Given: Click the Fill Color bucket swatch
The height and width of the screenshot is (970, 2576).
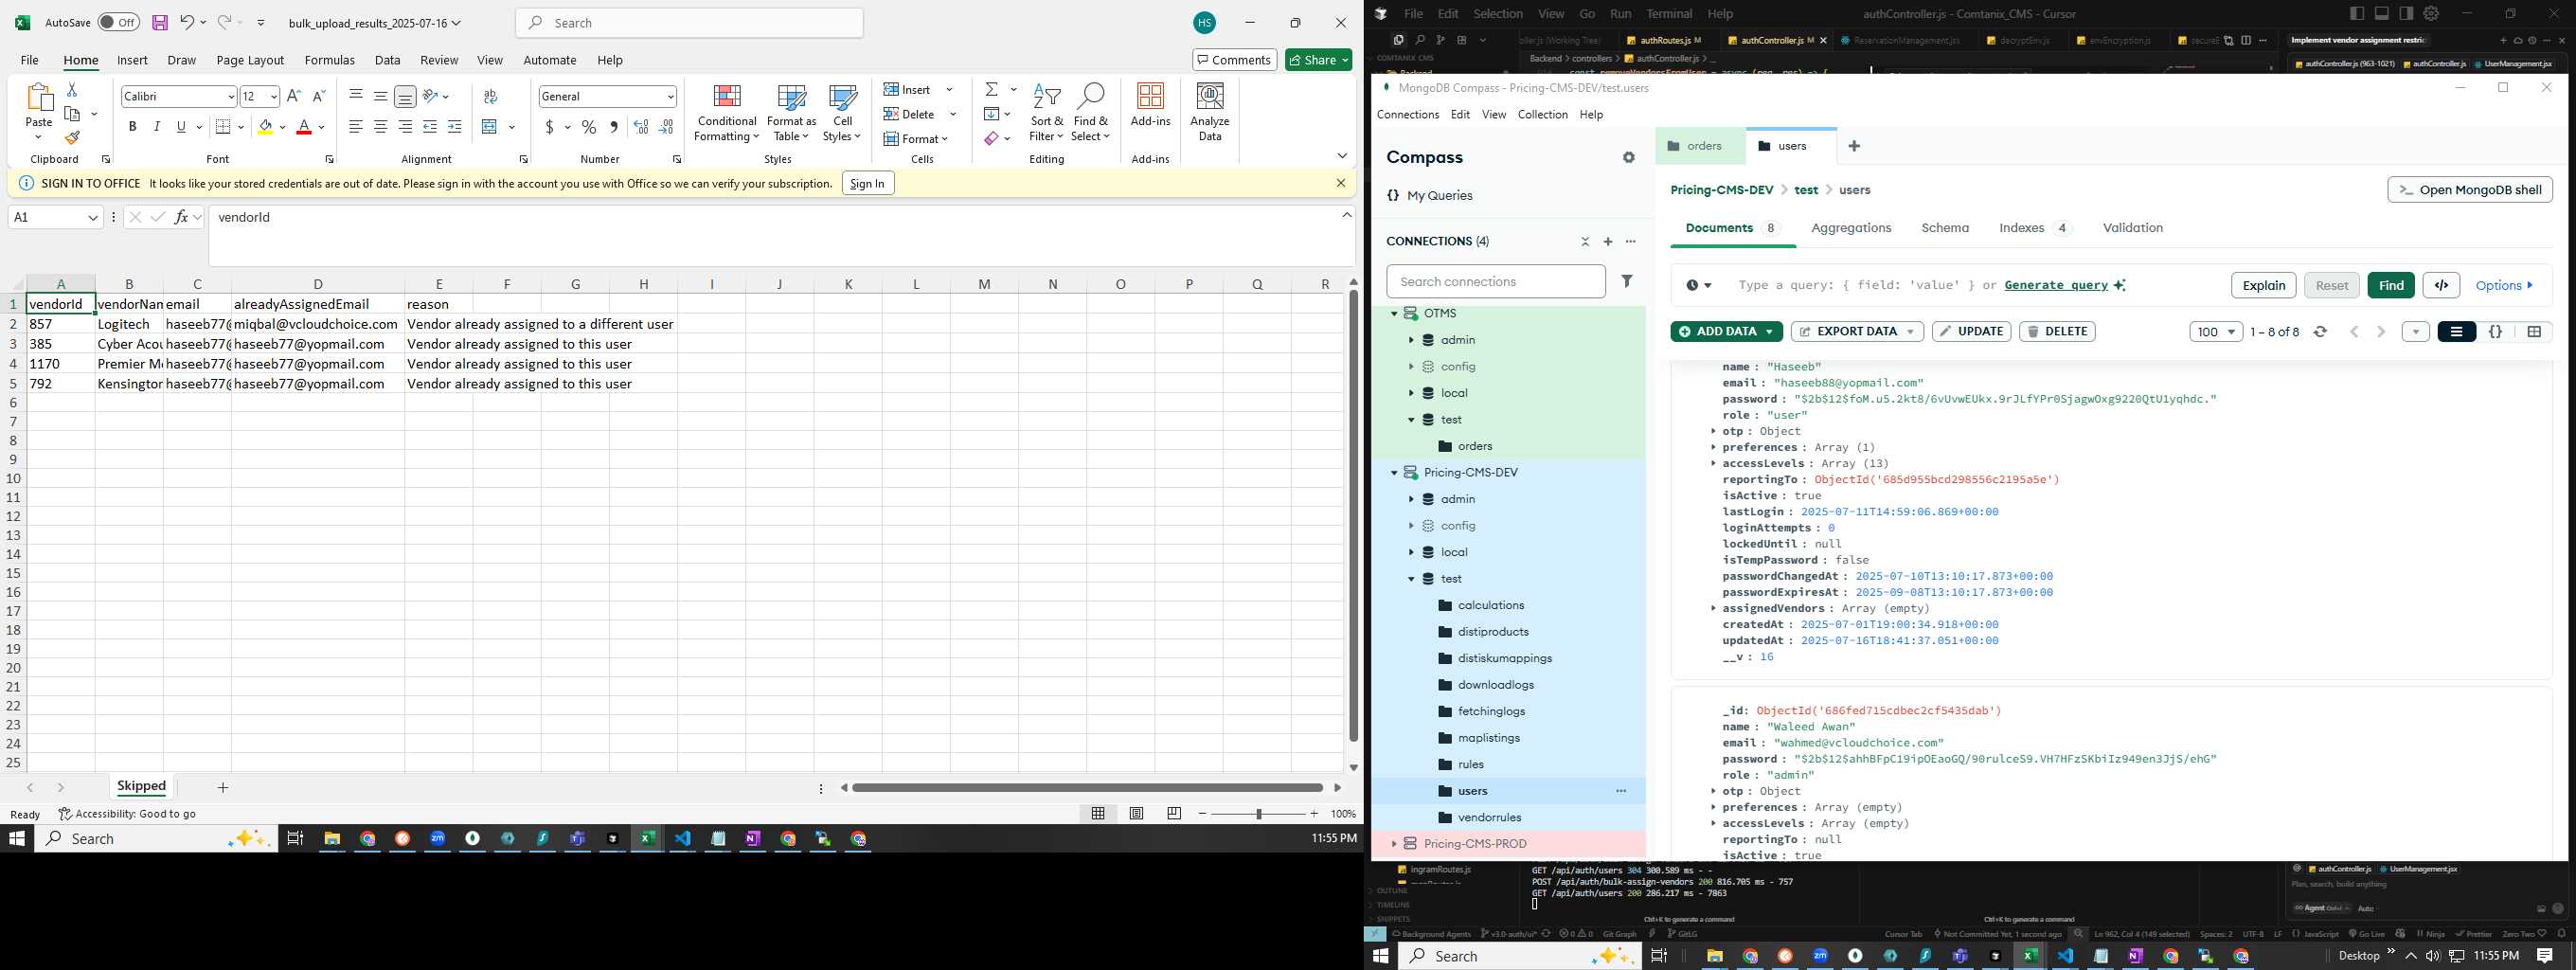Looking at the screenshot, I should [264, 127].
